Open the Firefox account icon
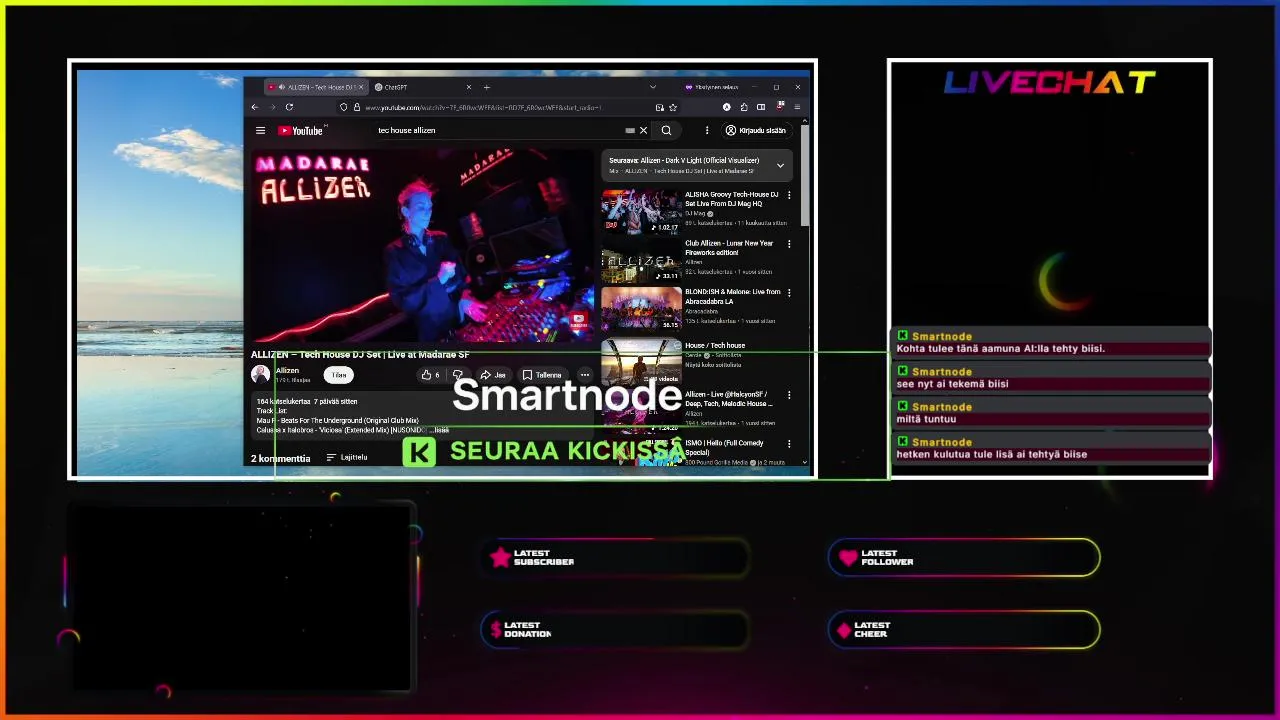The height and width of the screenshot is (720, 1280). 727,107
